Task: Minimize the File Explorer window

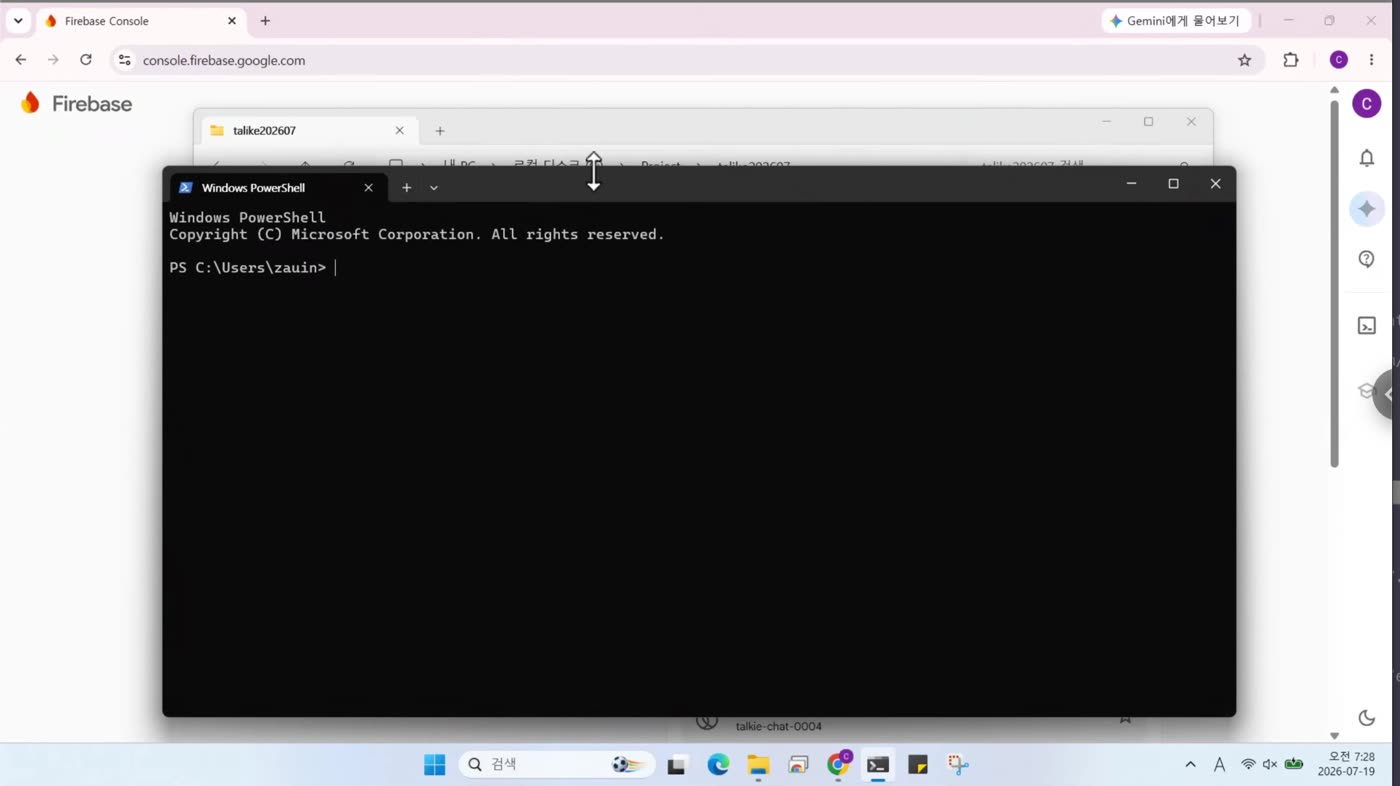Action: tap(1106, 122)
